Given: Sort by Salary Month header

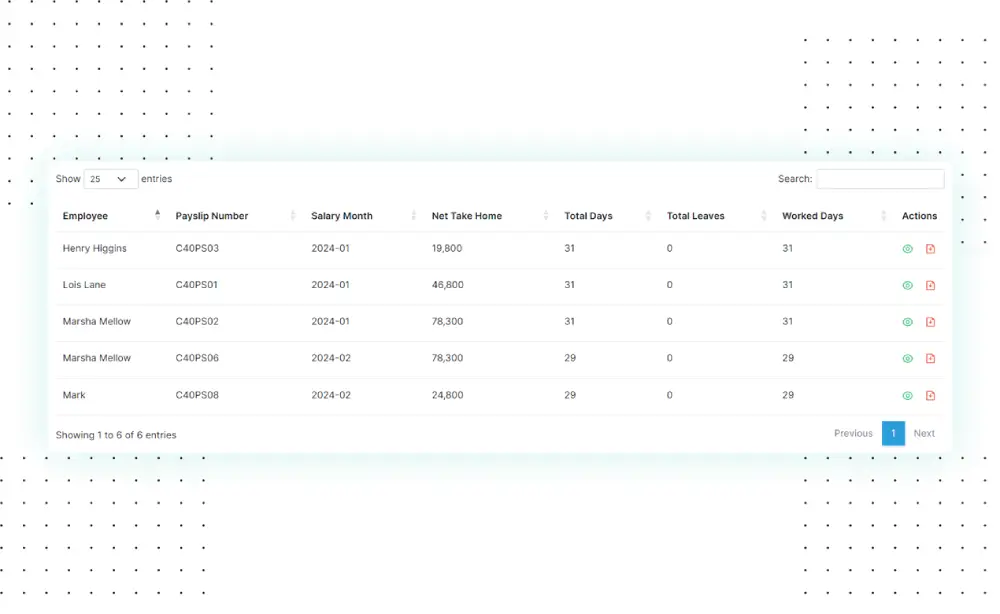Looking at the screenshot, I should pyautogui.click(x=342, y=216).
